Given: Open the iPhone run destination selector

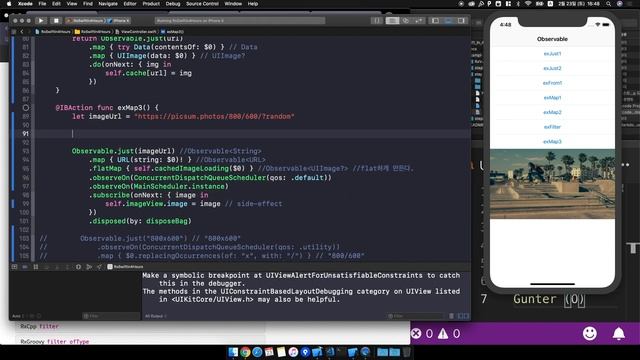Looking at the screenshot, I should pyautogui.click(x=120, y=20).
